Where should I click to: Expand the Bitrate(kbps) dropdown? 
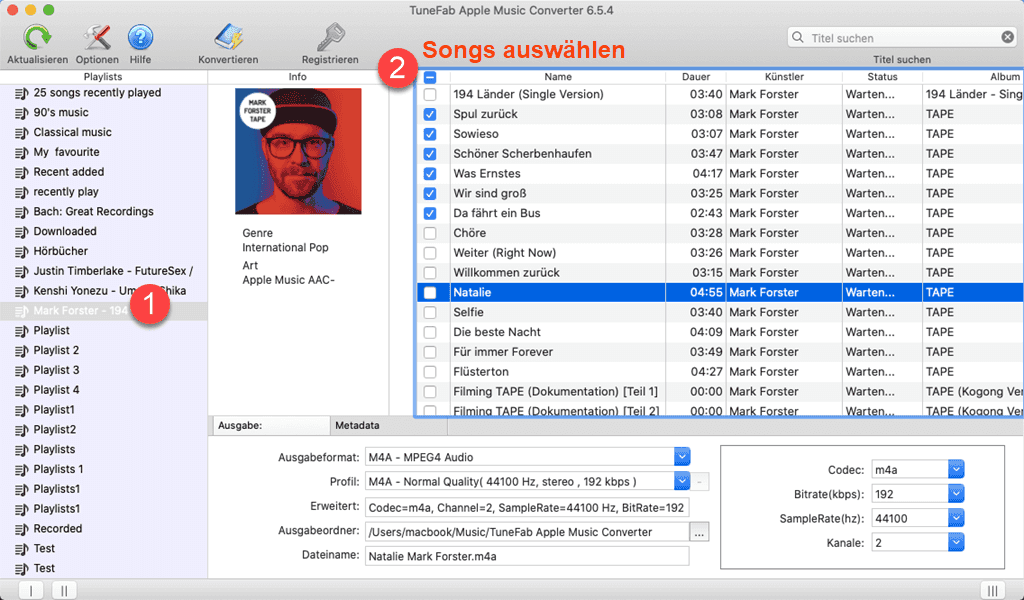(x=956, y=494)
